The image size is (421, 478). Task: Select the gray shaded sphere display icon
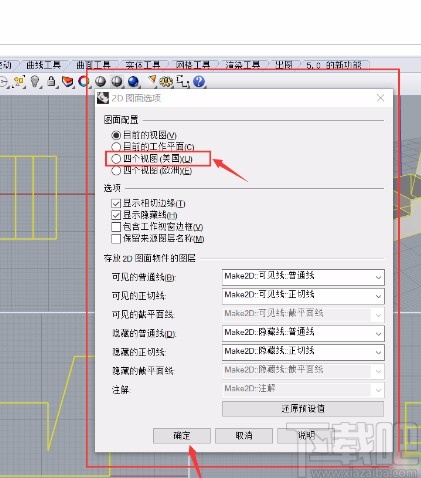point(100,81)
